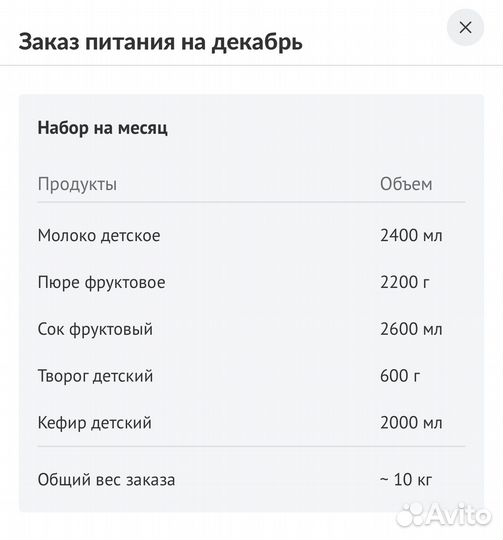This screenshot has width=503, height=540.
Task: Click the Объем column header
Action: [406, 184]
